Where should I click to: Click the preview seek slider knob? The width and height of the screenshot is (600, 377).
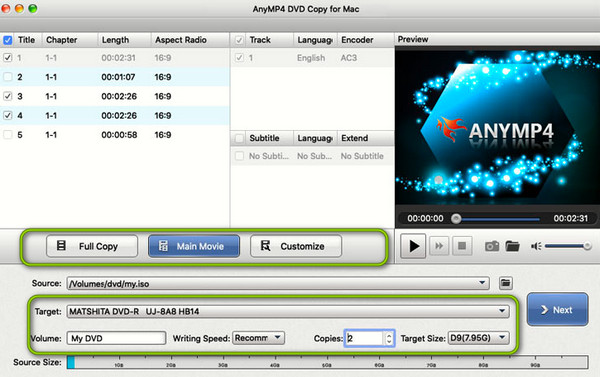click(x=456, y=219)
